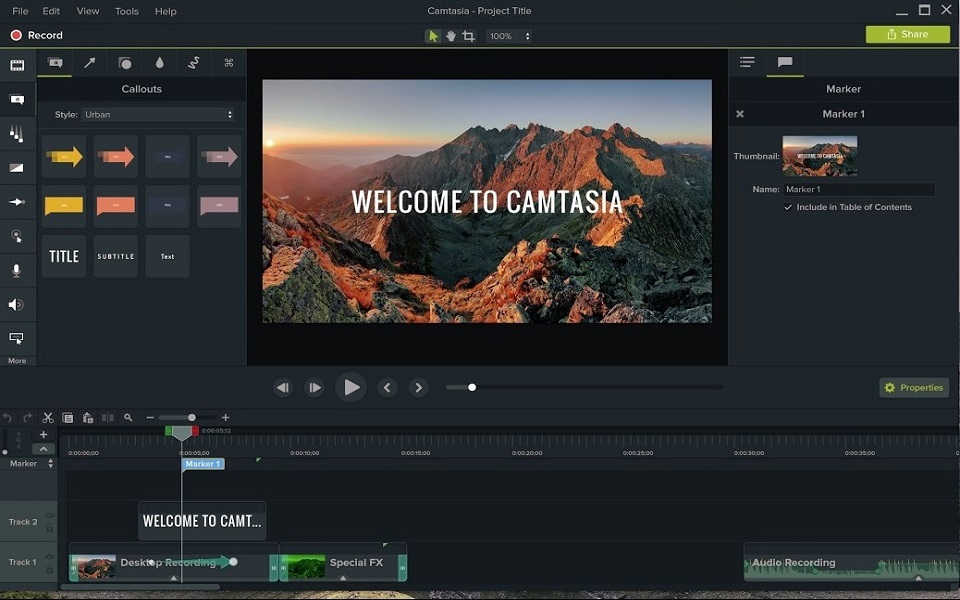Open the File menu
Viewport: 960px width, 600px height.
(20, 11)
